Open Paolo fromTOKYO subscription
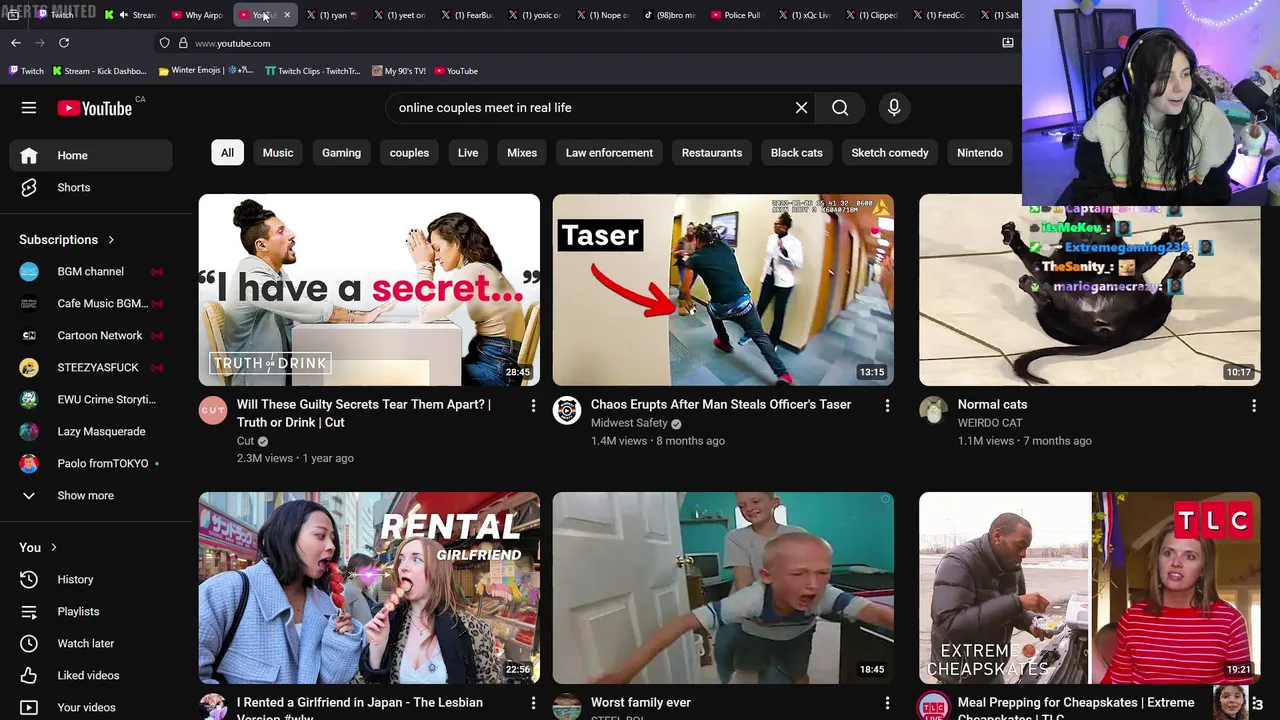The width and height of the screenshot is (1280, 720). (91, 464)
